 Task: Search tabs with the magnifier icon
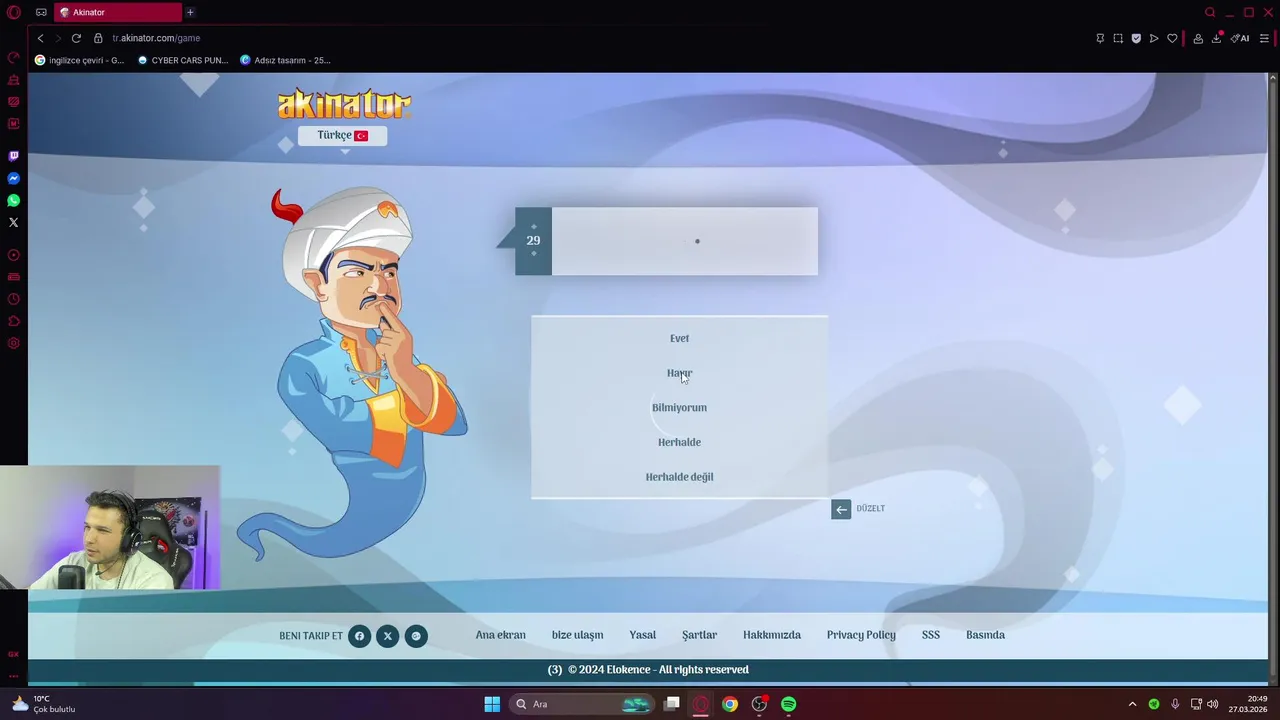pos(1210,12)
